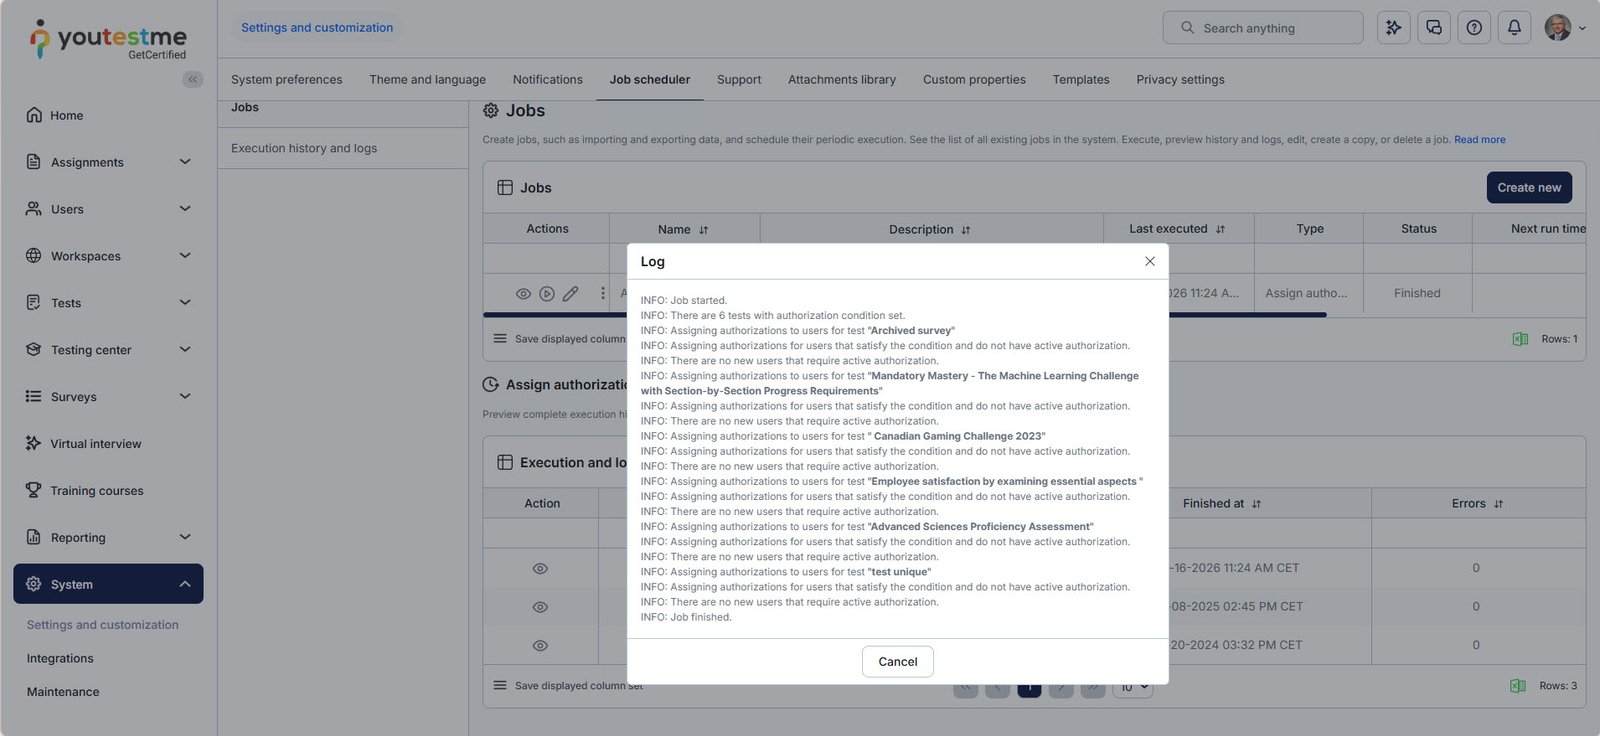Click the Search anything input field
1600x736 pixels.
point(1263,28)
